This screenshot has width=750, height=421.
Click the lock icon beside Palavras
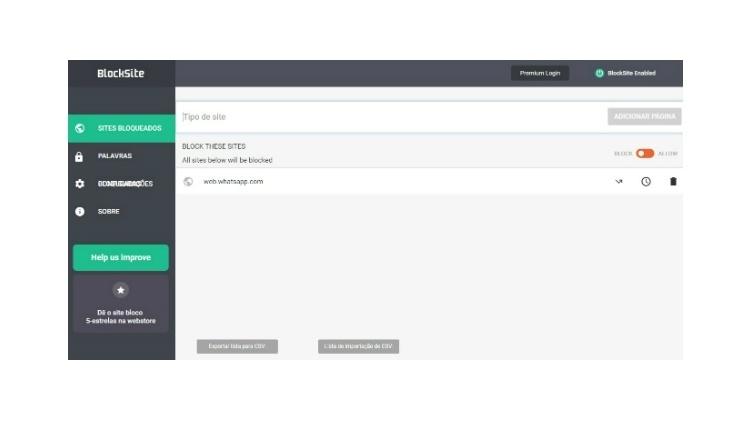pos(79,156)
